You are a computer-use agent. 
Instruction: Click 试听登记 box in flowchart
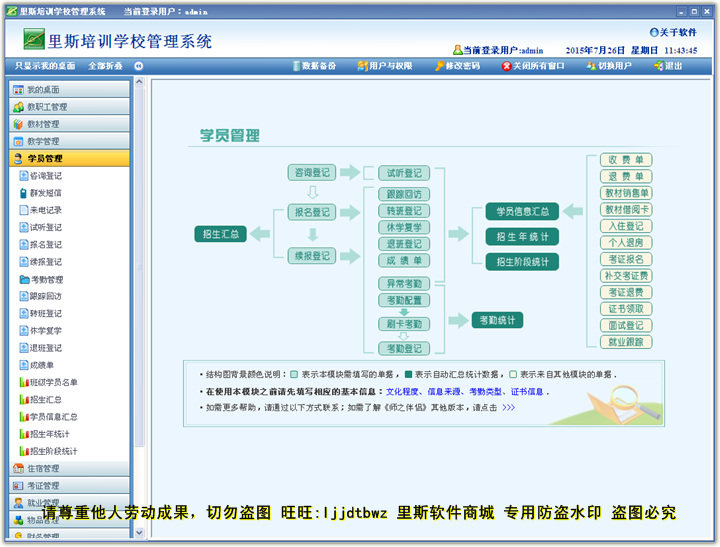coord(404,173)
